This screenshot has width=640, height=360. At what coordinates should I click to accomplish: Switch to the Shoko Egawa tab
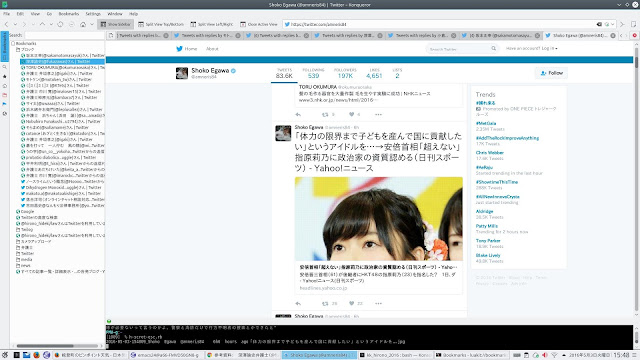tap(579, 36)
